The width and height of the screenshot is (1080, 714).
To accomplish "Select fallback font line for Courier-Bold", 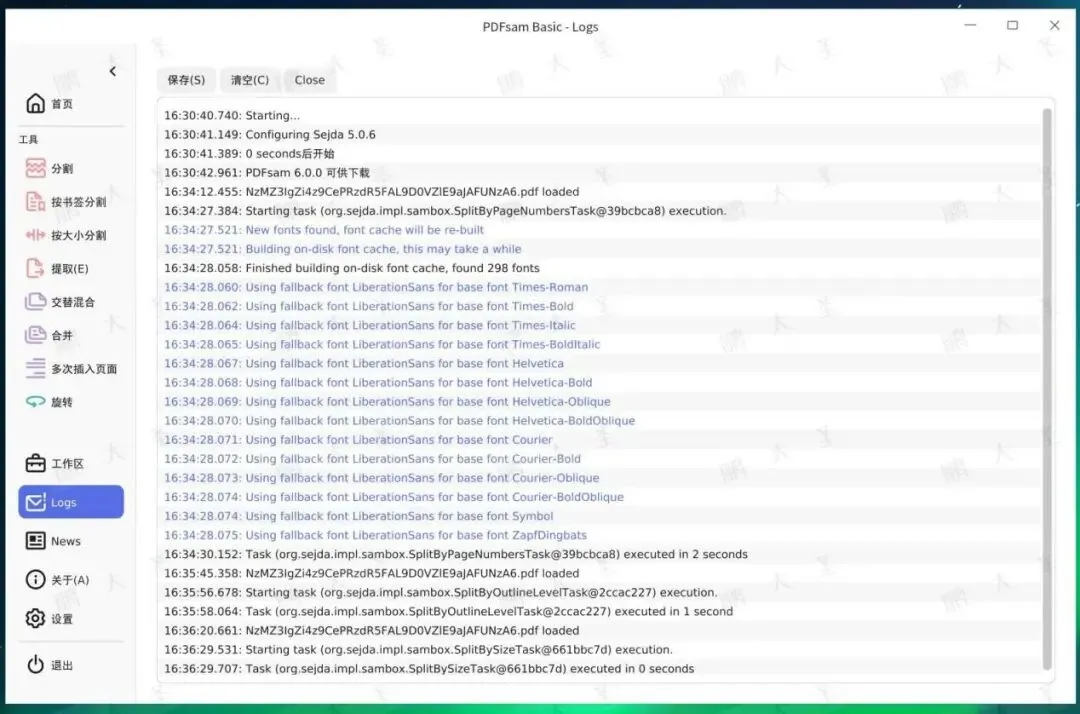I will tap(599, 459).
